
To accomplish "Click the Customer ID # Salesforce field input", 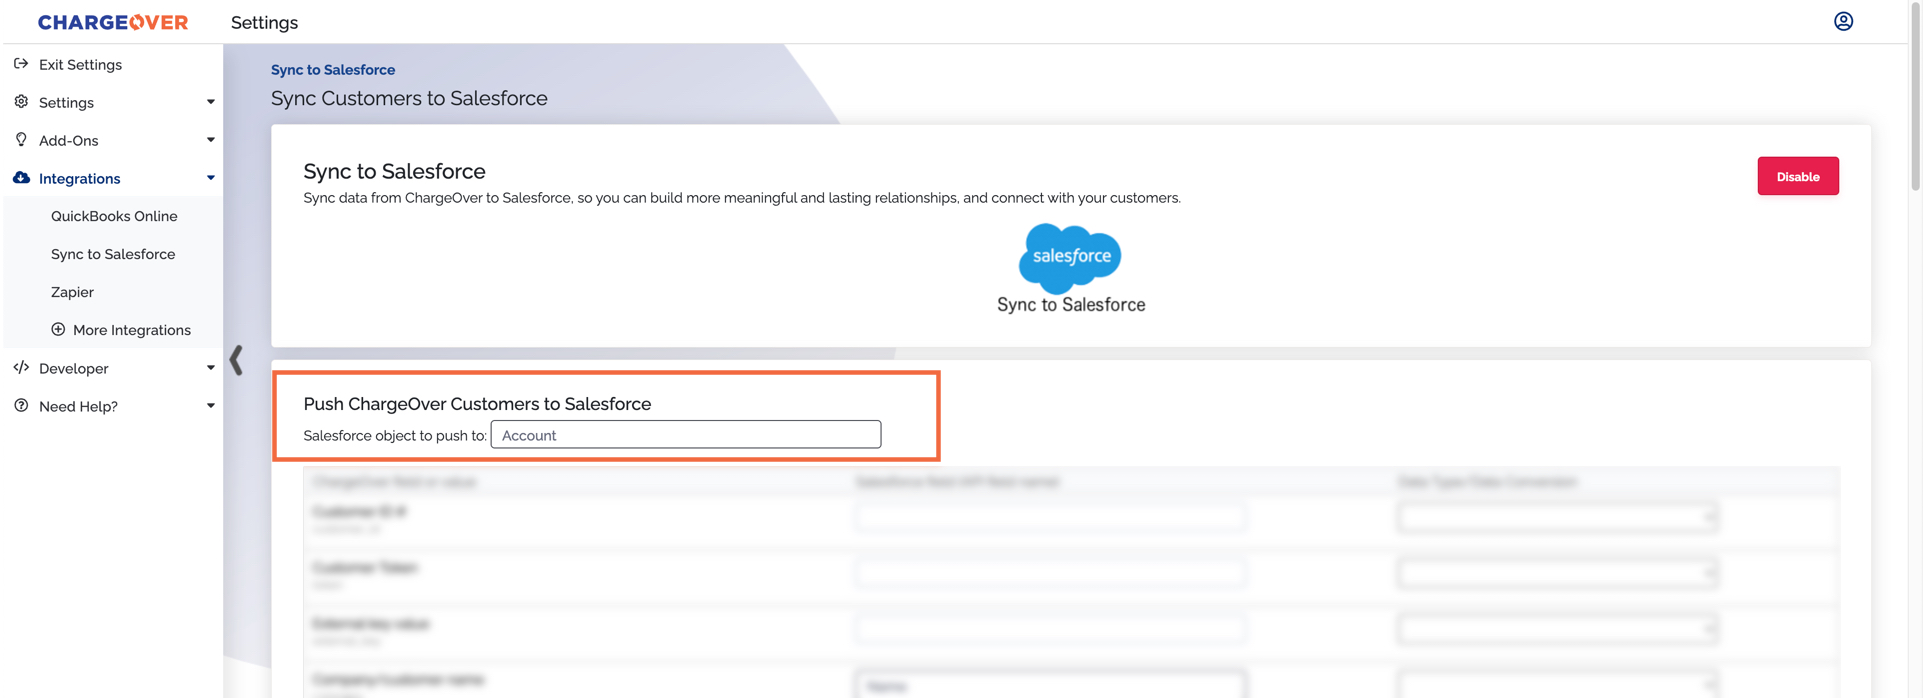I will point(1050,517).
